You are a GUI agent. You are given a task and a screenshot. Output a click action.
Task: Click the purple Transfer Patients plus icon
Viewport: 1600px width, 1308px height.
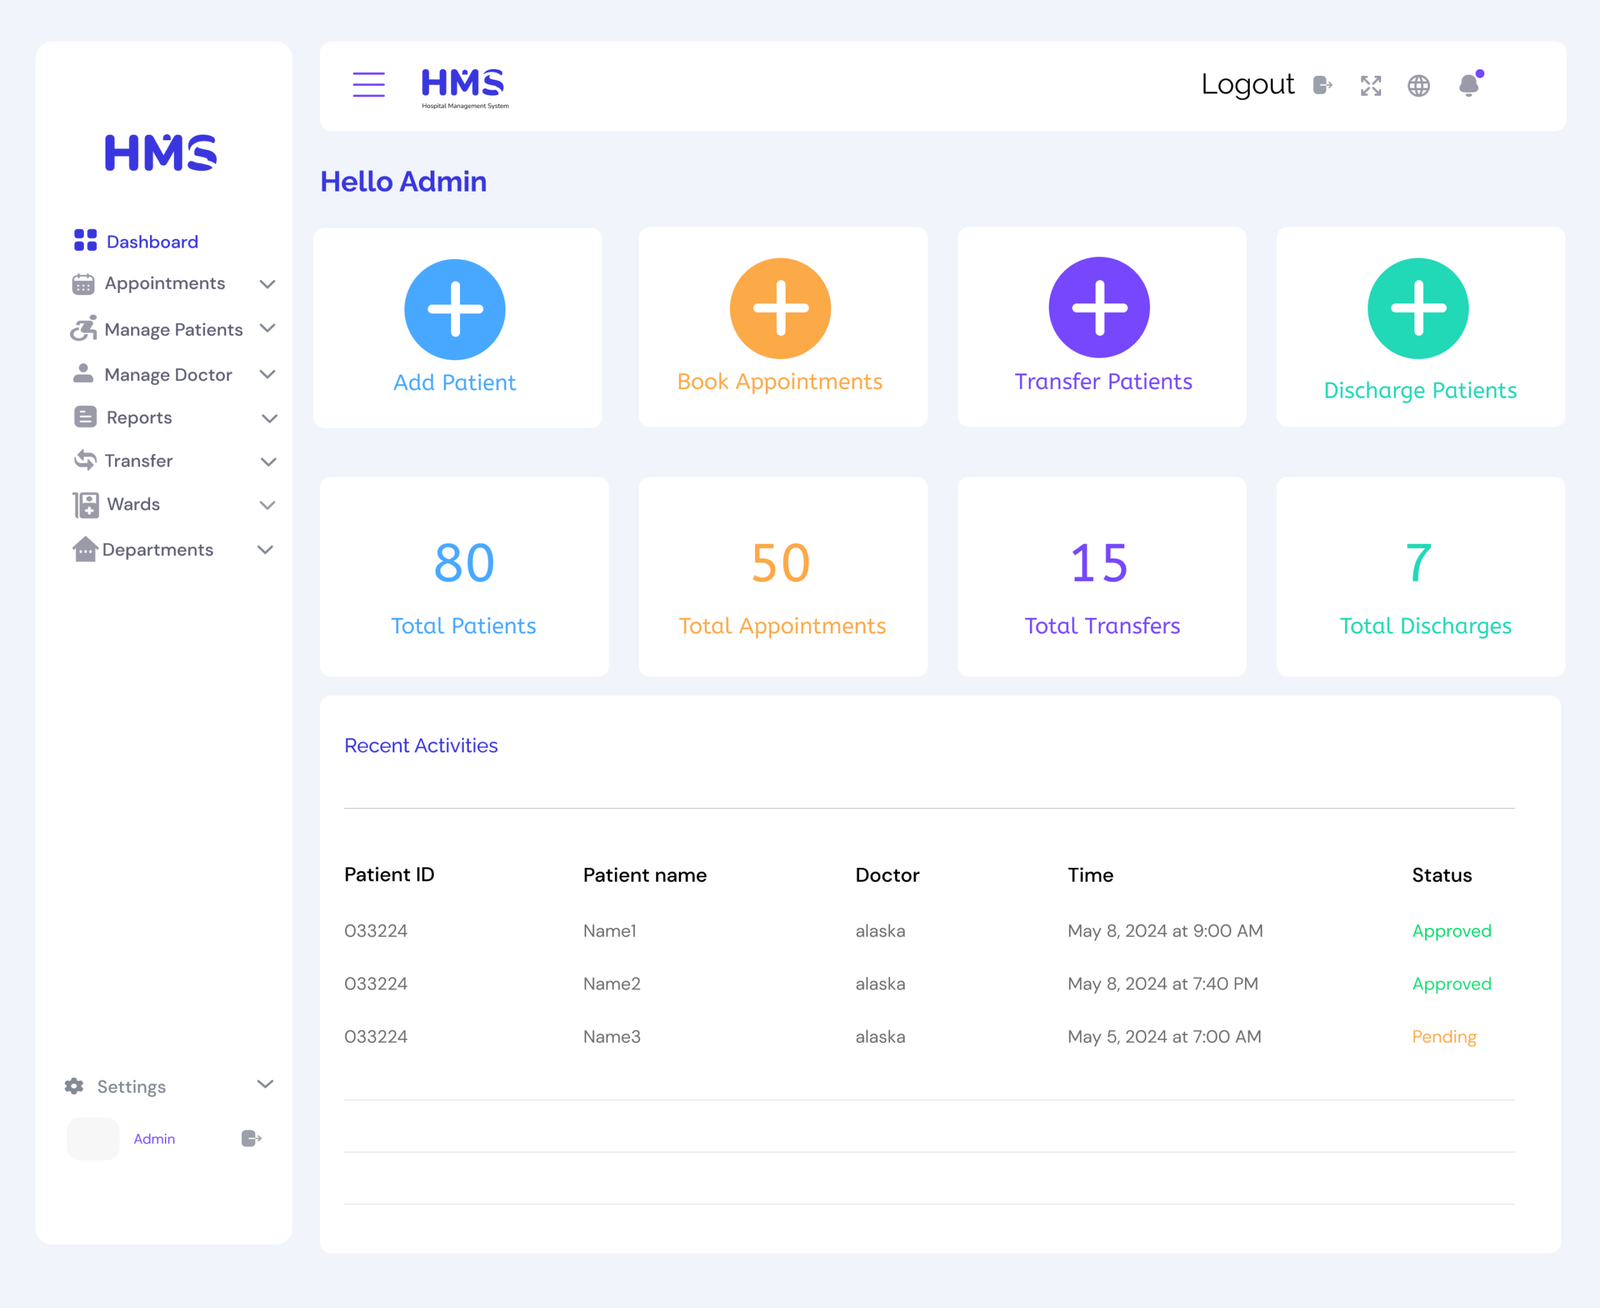click(1099, 307)
